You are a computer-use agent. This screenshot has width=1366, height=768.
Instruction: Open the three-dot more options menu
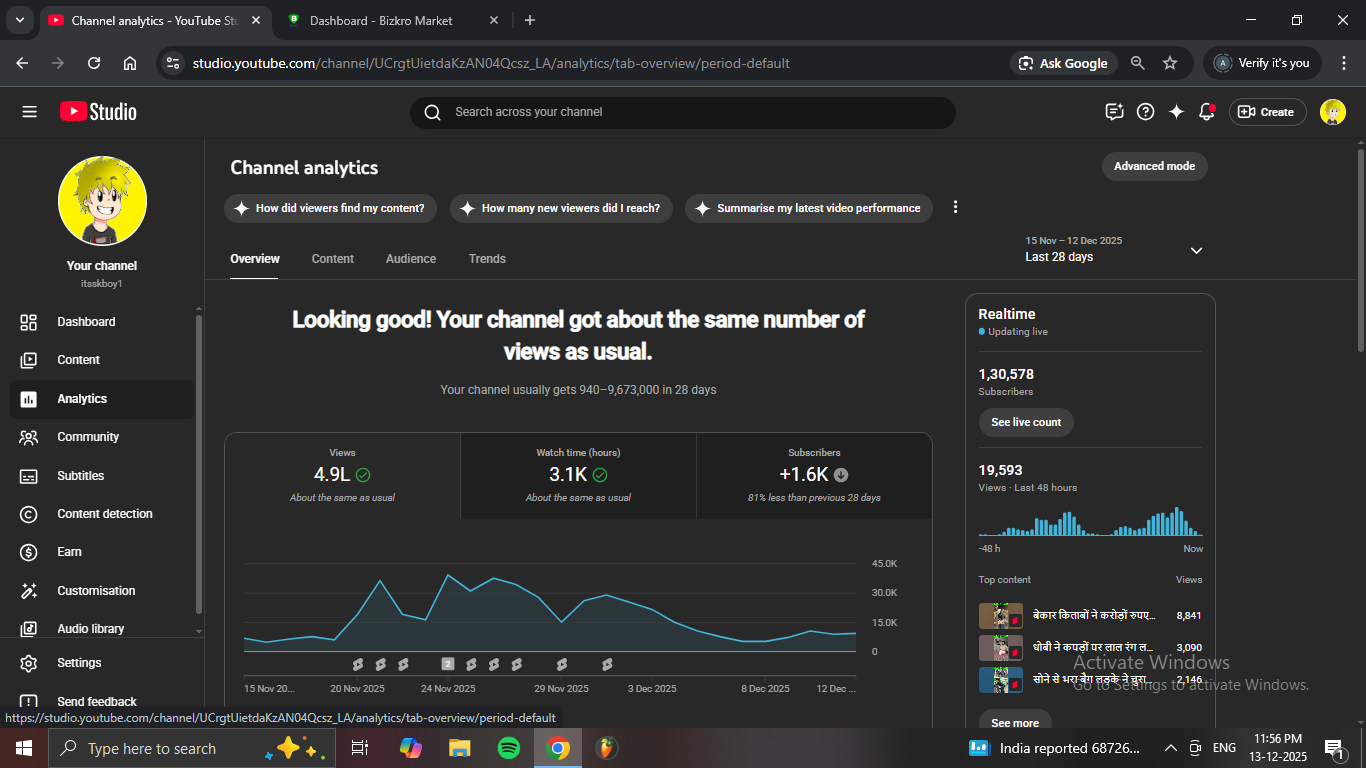[955, 207]
